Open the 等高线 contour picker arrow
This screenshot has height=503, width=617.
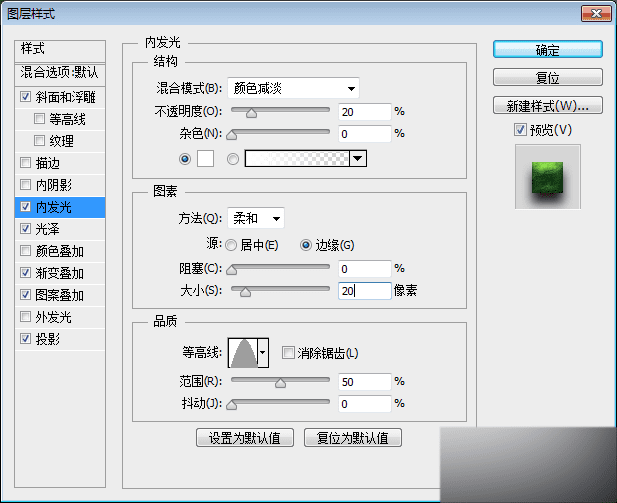263,353
